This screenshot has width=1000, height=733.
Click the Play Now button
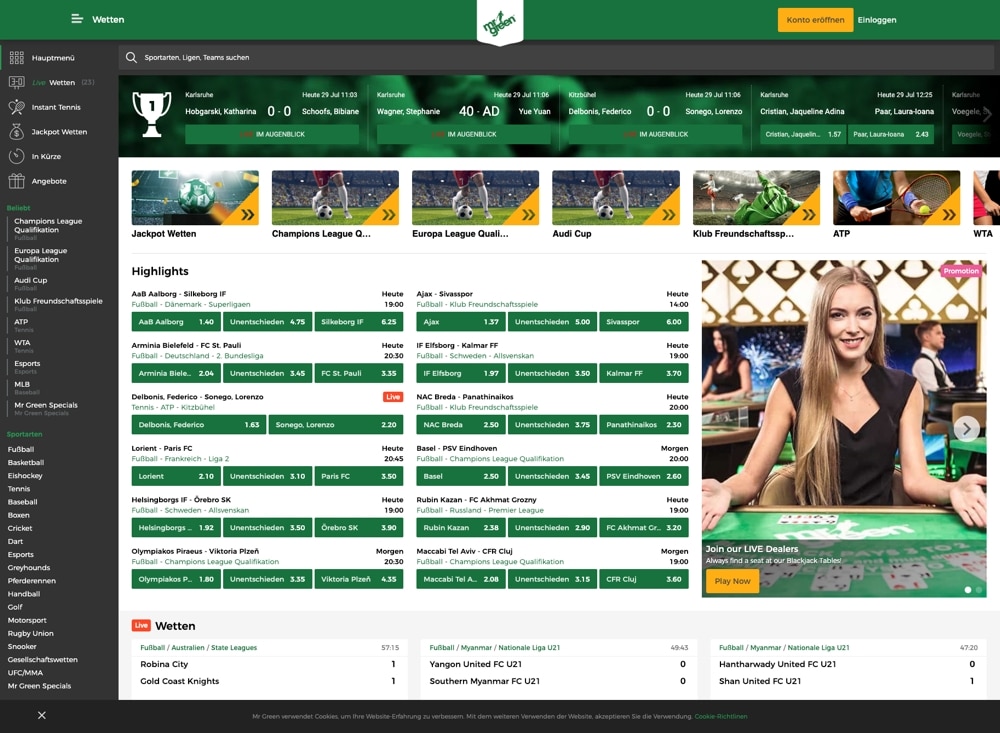point(732,581)
